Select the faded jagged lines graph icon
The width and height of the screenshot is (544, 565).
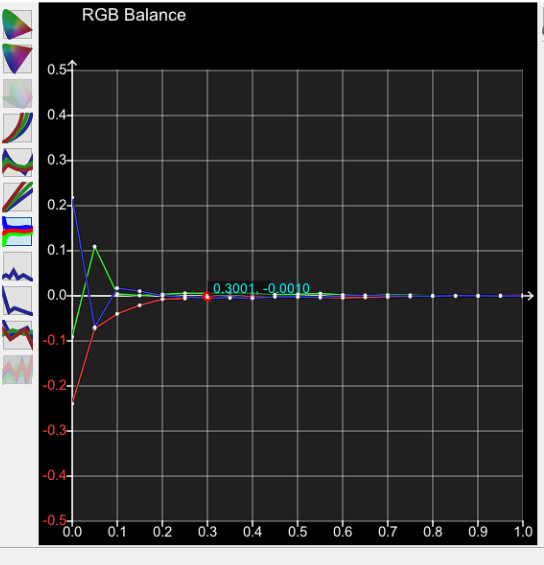[x=17, y=370]
